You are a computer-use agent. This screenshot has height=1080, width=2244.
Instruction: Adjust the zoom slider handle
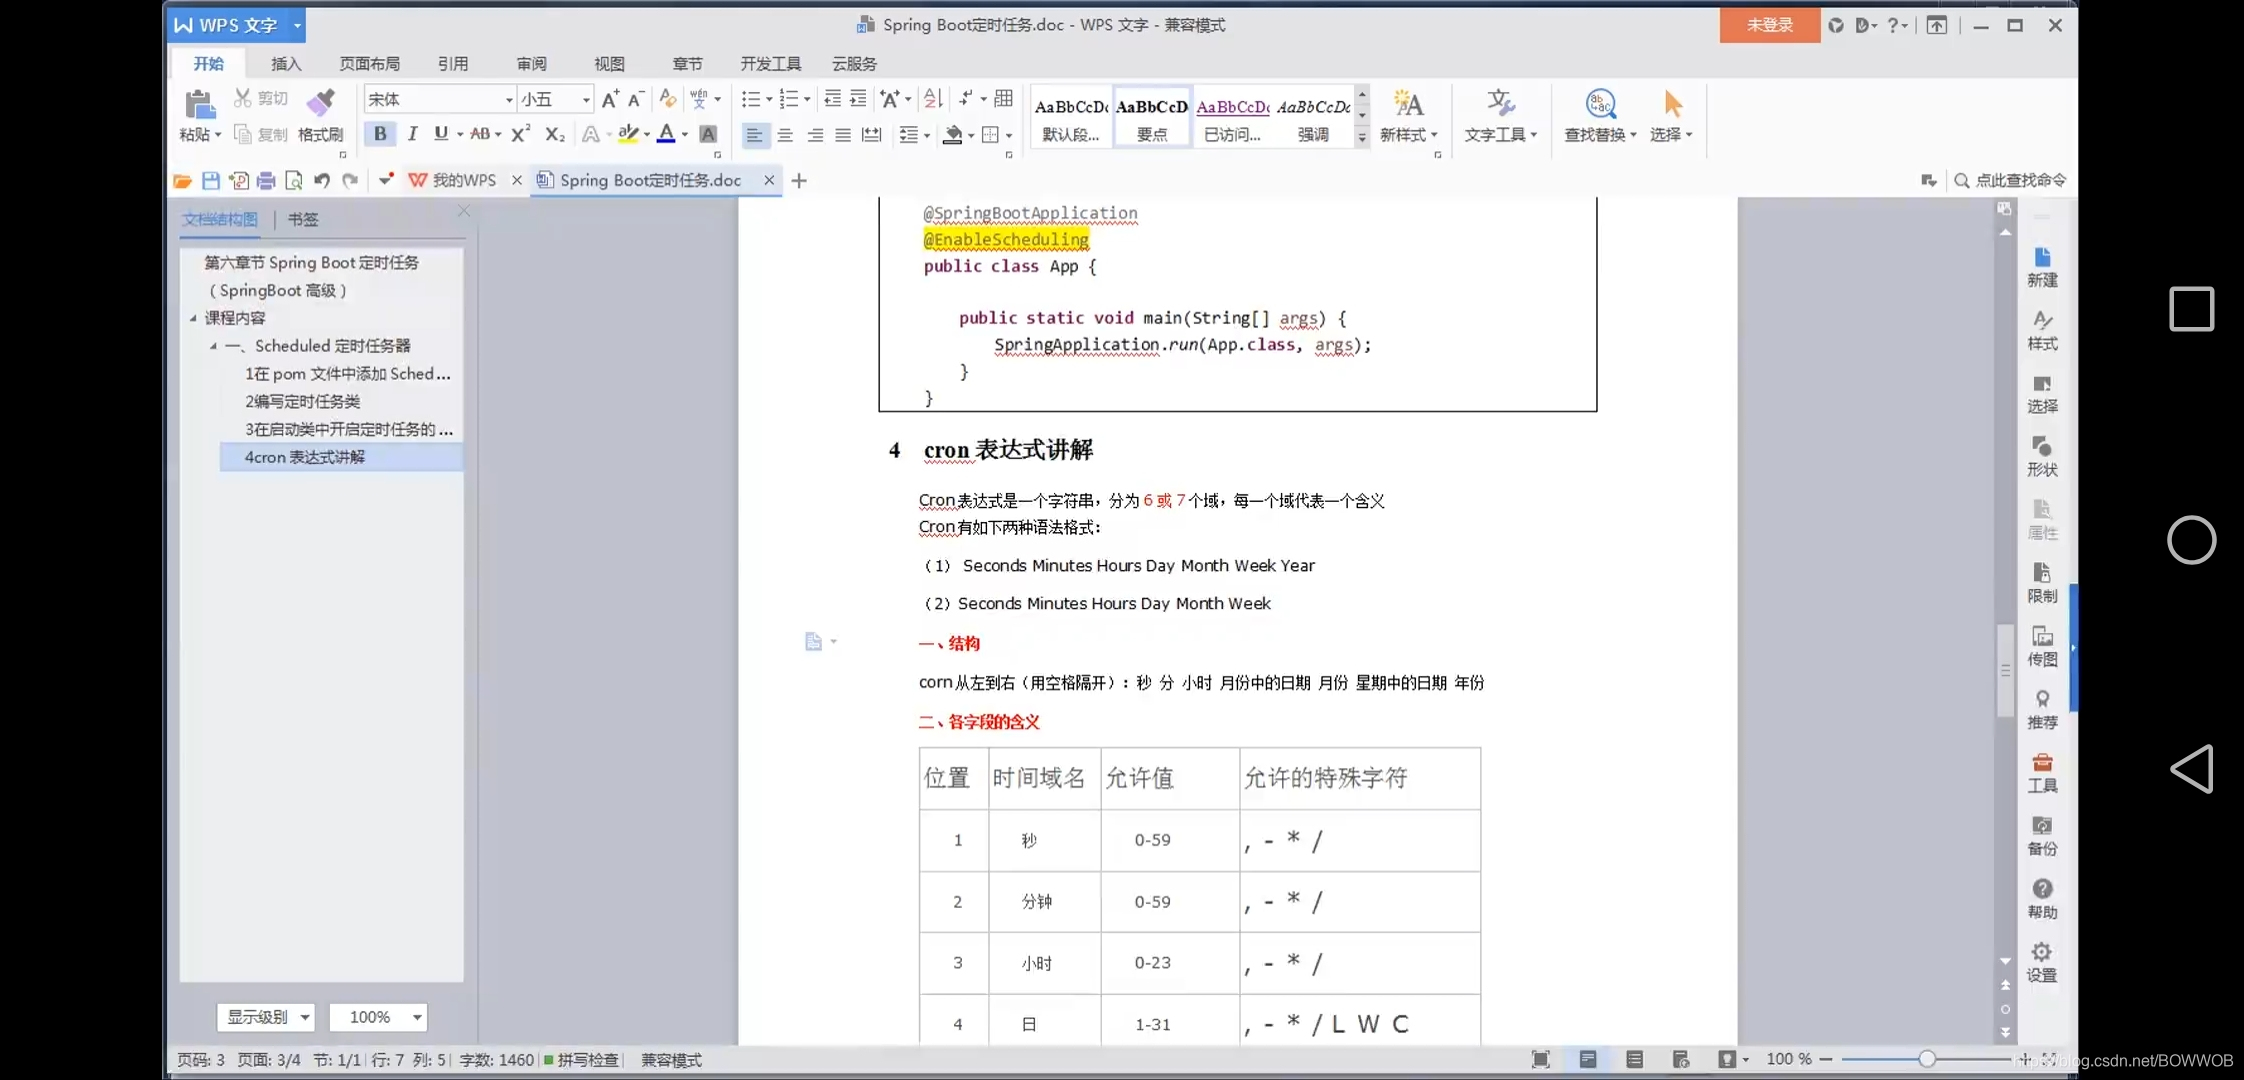pyautogui.click(x=1926, y=1059)
